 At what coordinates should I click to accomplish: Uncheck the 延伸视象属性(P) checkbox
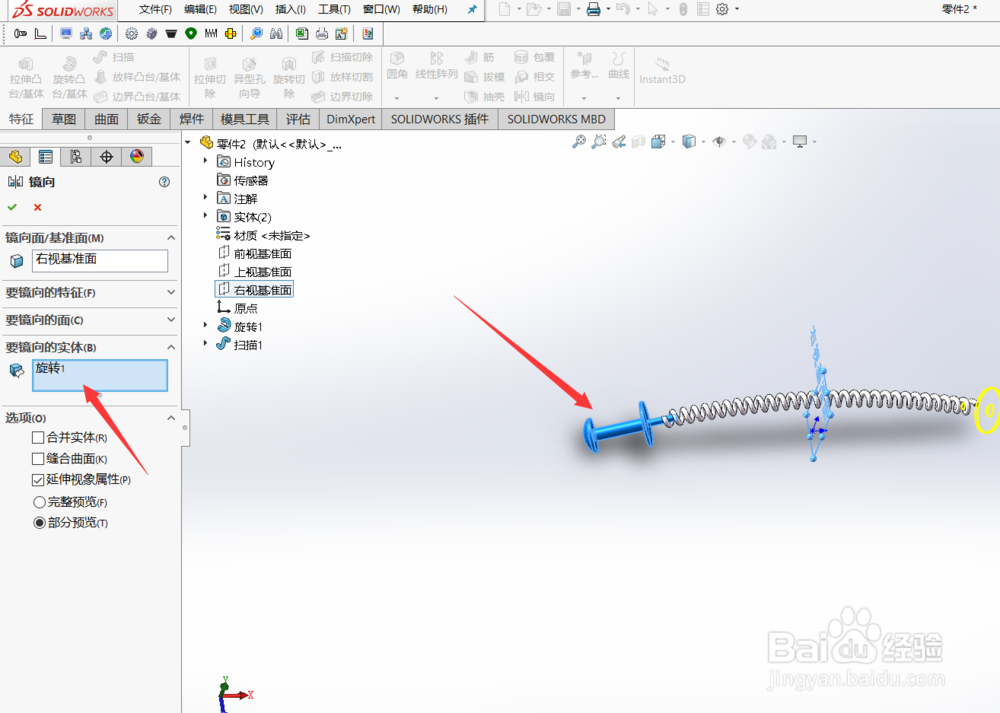coord(38,480)
